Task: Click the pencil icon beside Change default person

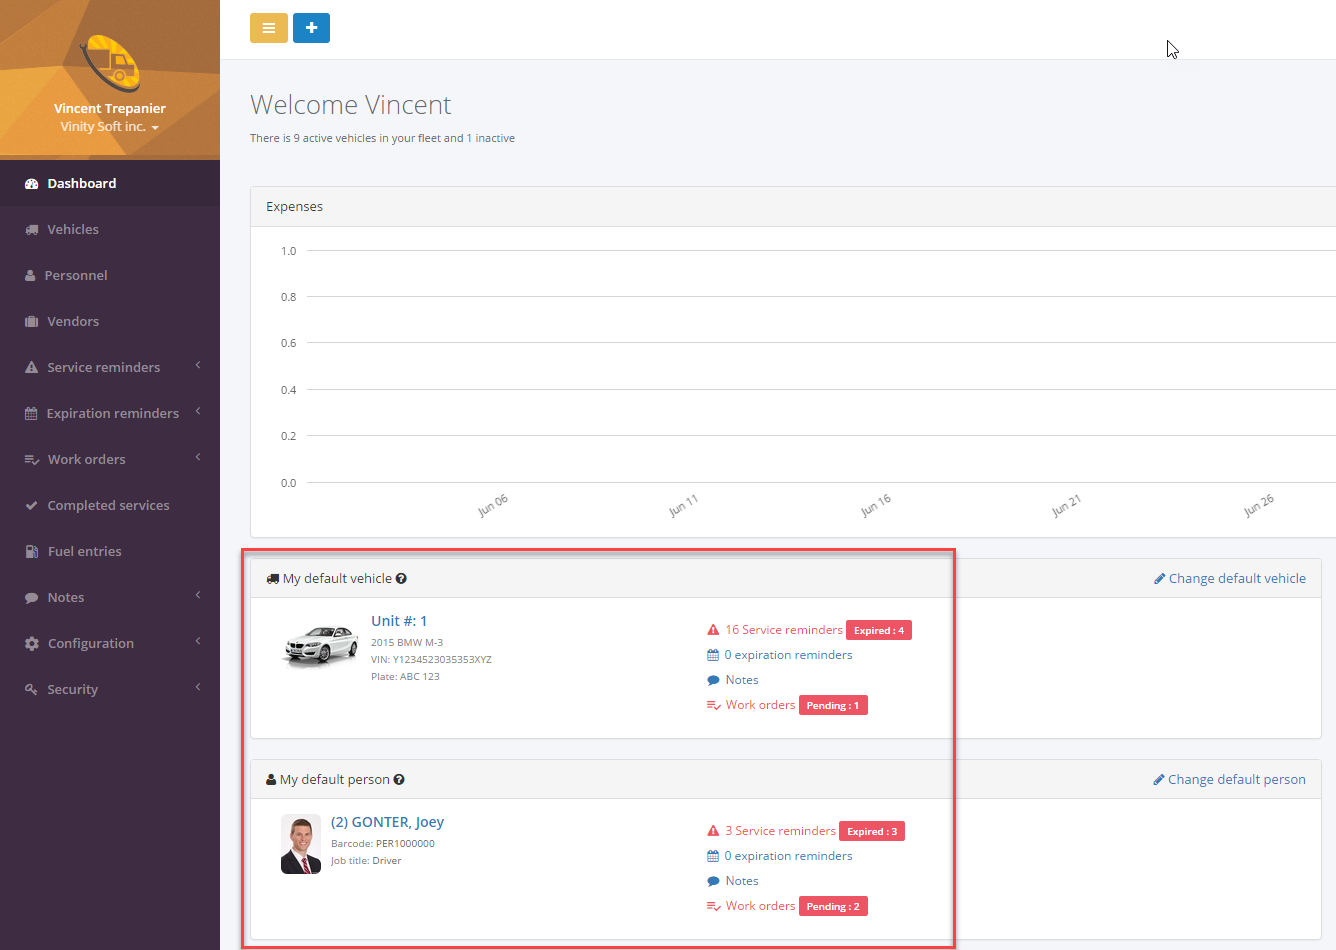Action: [1159, 780]
